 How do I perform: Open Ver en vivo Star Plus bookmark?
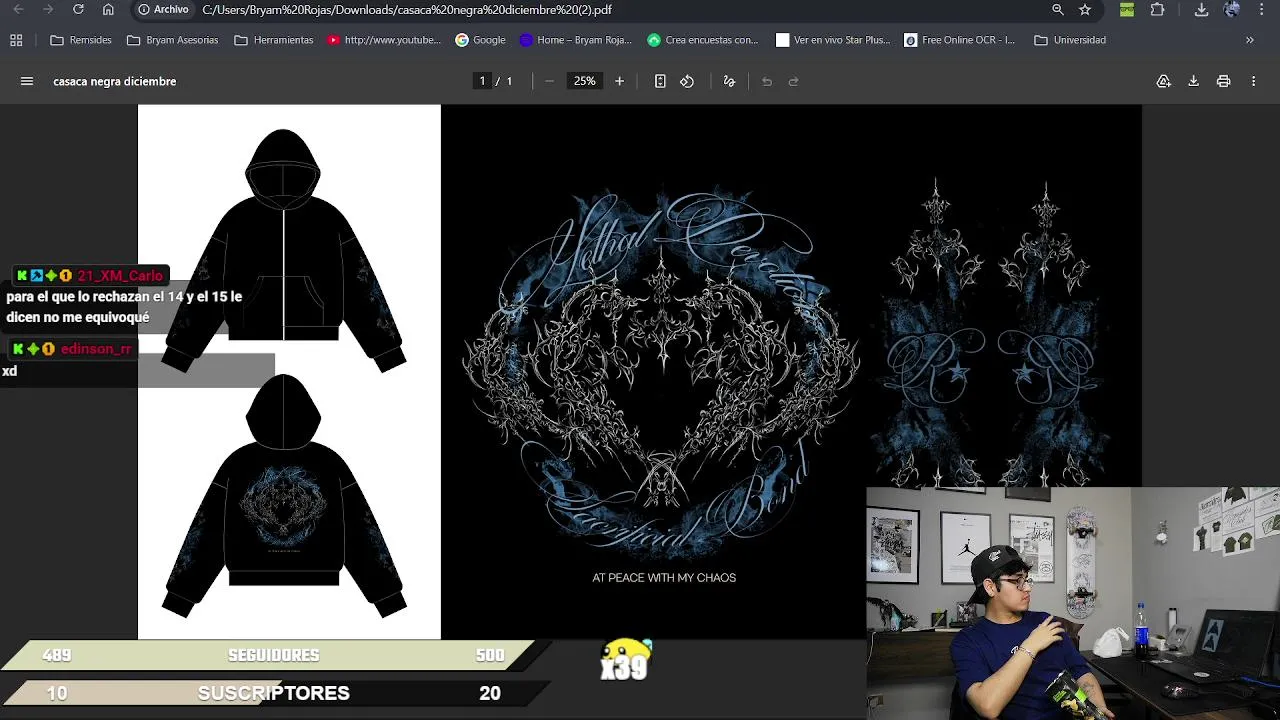click(833, 40)
